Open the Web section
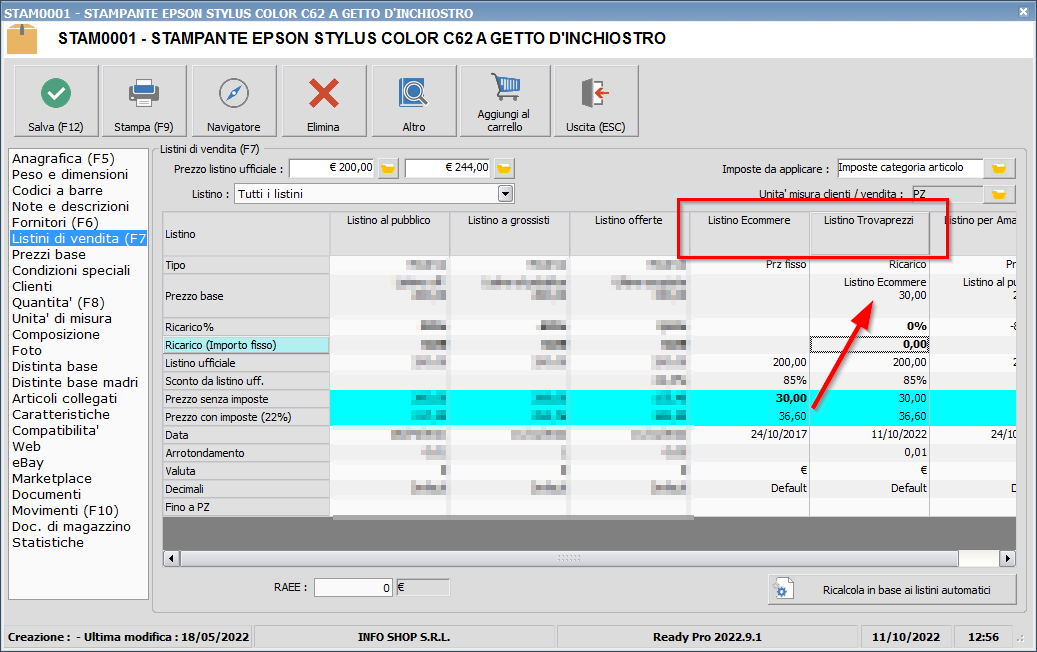Image resolution: width=1037 pixels, height=652 pixels. pos(26,446)
